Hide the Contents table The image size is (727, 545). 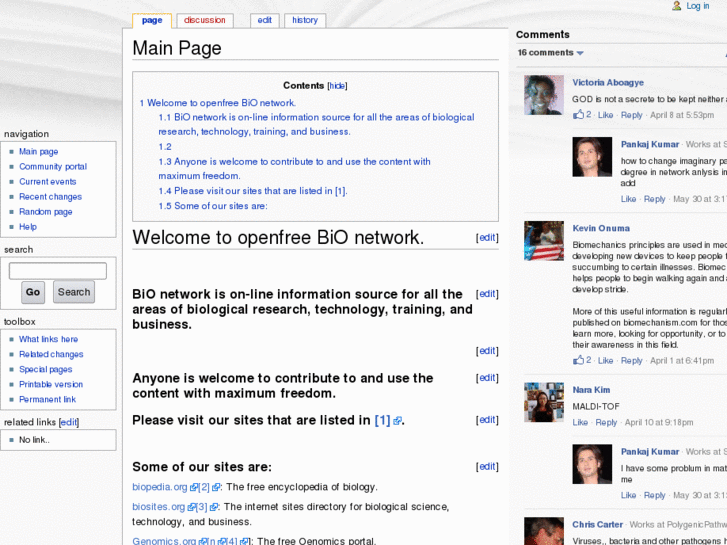(337, 86)
